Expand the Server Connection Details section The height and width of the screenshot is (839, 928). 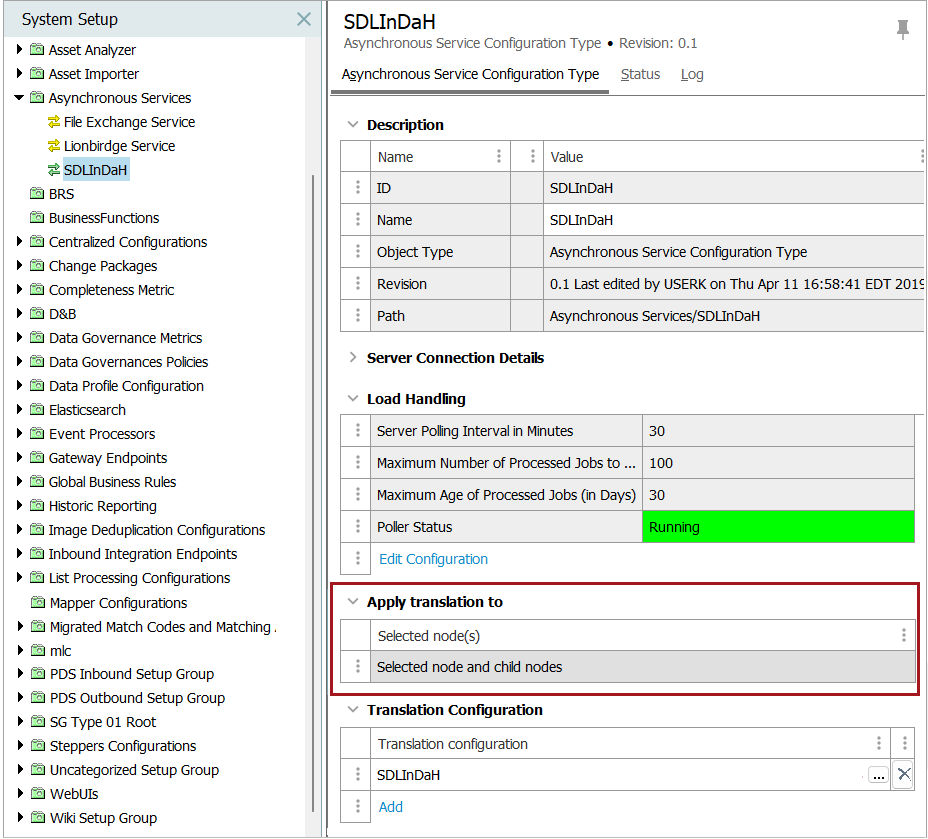click(x=352, y=358)
